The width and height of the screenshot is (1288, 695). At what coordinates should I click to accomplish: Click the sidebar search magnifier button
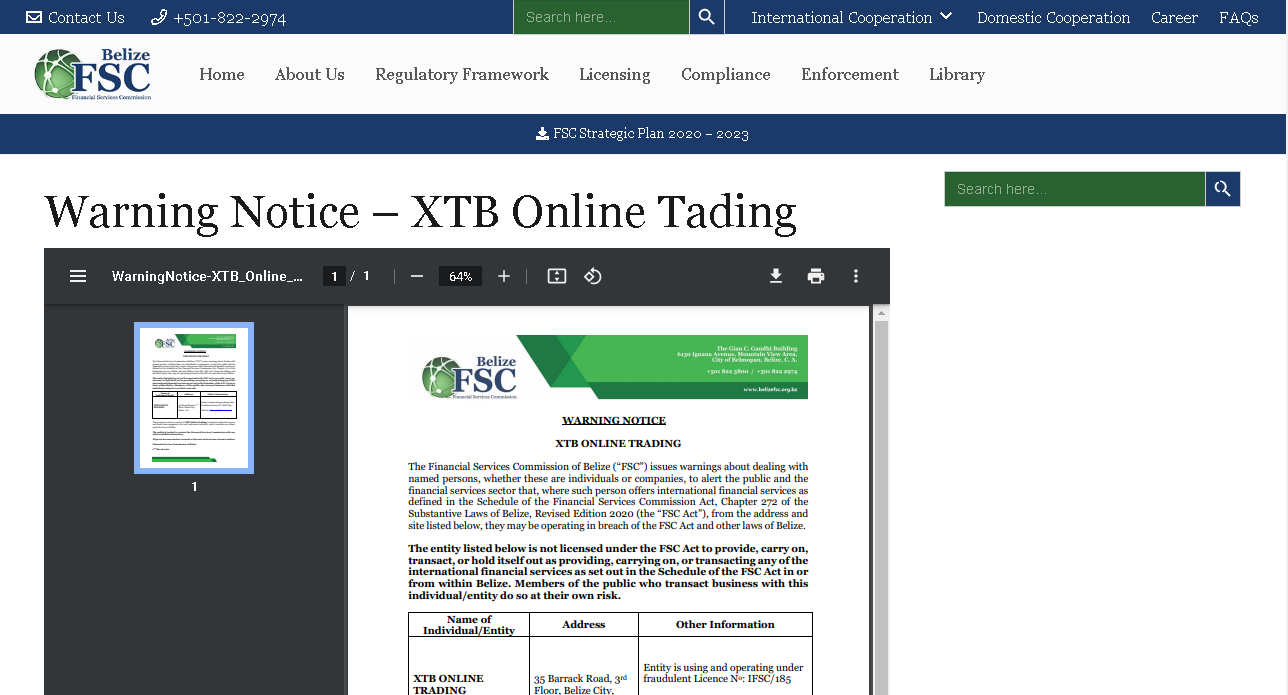pyautogui.click(x=1223, y=189)
